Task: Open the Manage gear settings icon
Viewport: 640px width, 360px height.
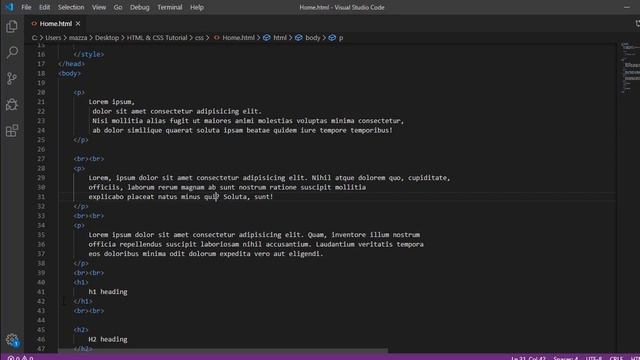Action: [12, 340]
